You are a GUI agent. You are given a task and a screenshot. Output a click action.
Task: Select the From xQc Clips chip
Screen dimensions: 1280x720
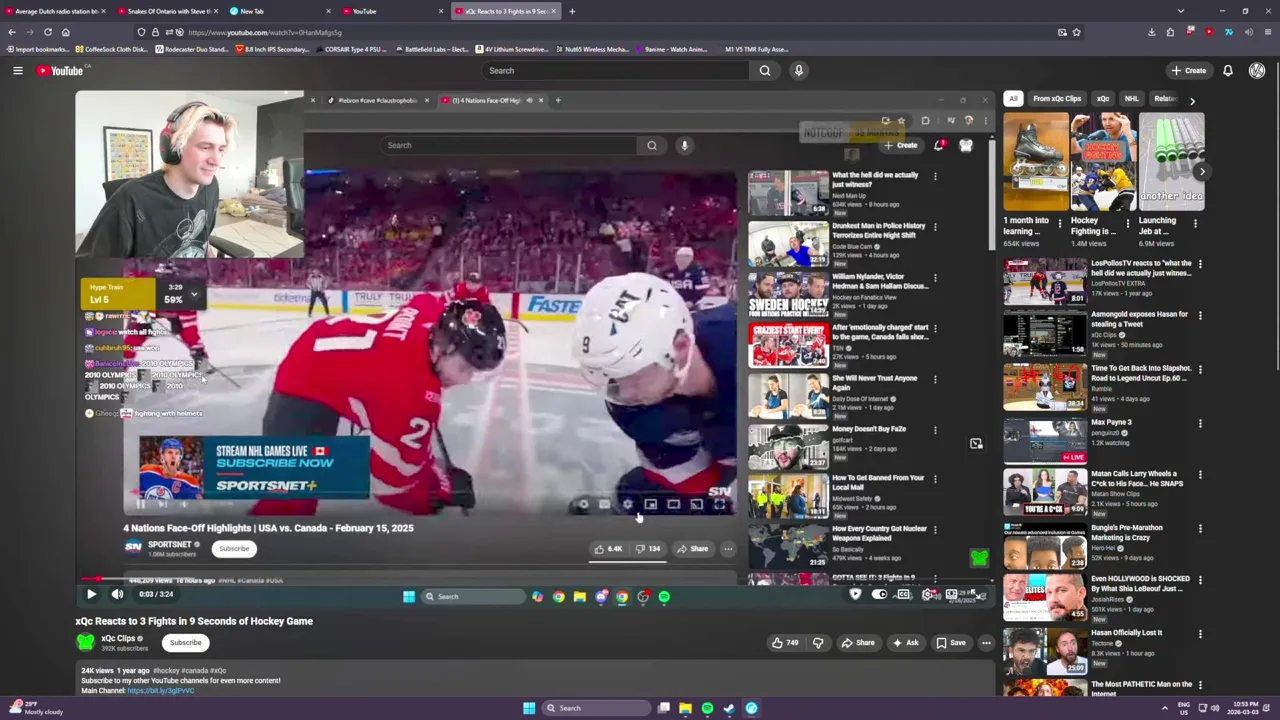[x=1057, y=99]
